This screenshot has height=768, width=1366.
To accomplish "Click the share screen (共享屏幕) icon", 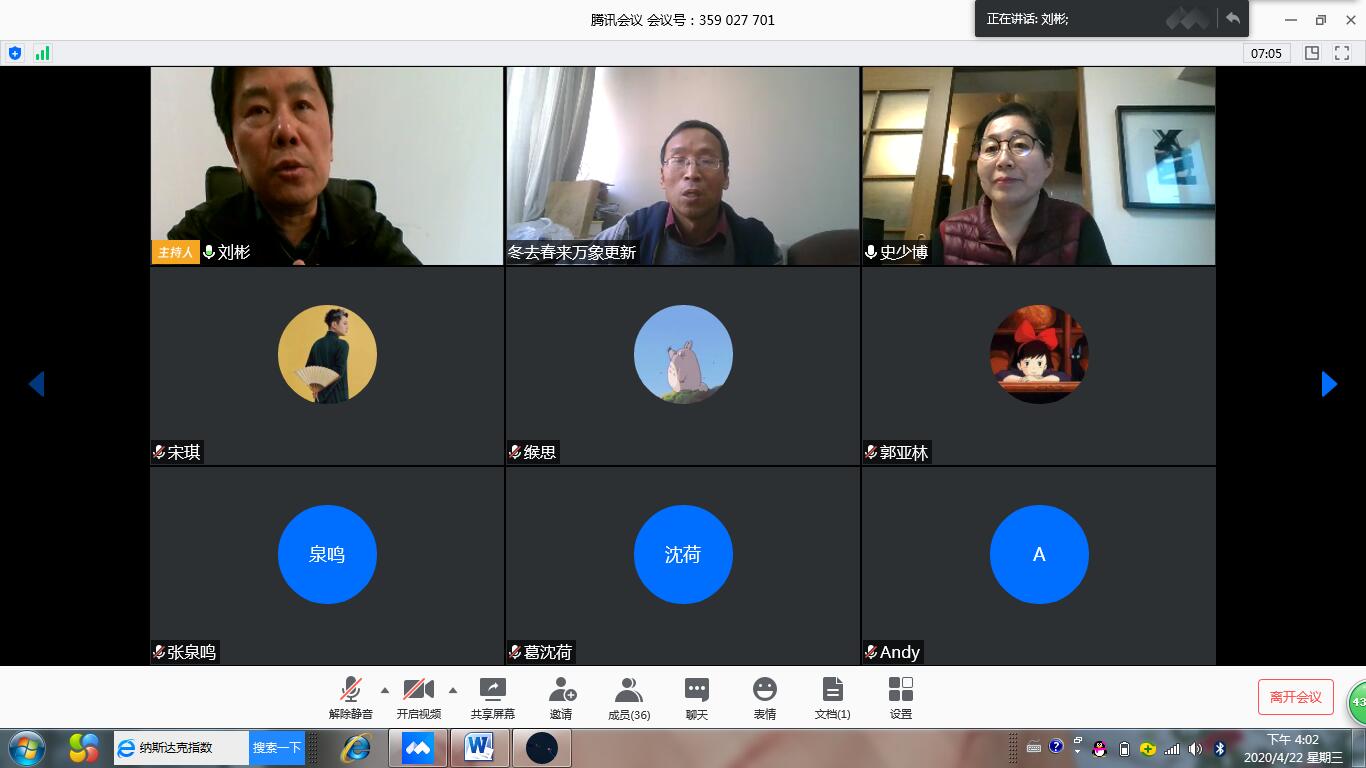I will click(493, 697).
